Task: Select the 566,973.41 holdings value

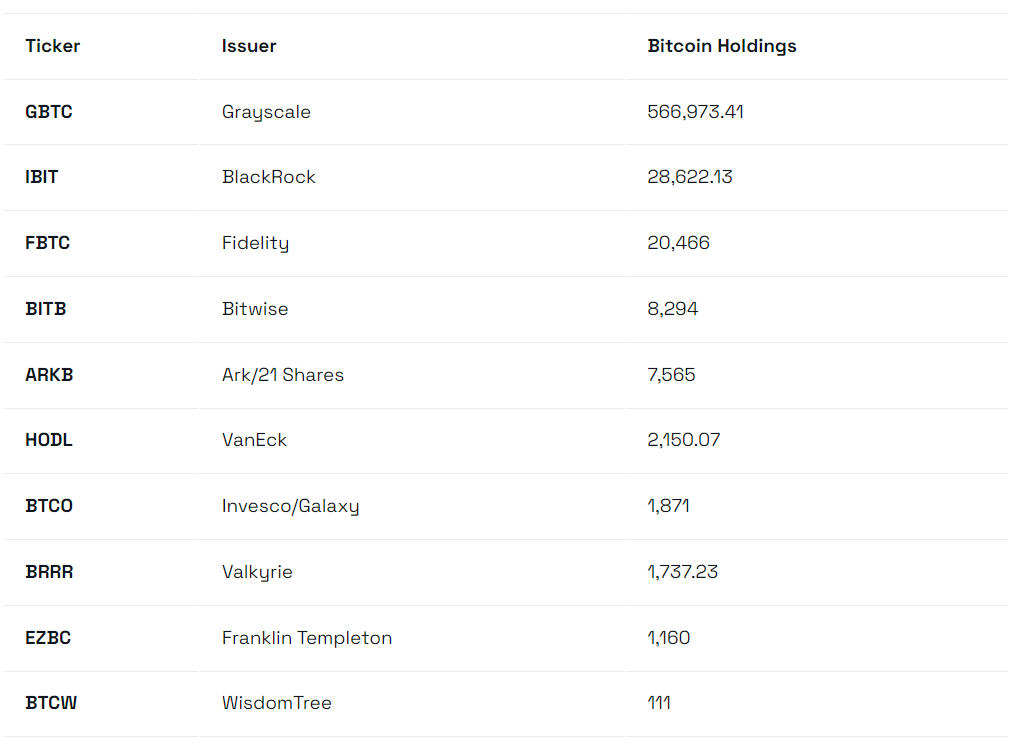Action: tap(695, 112)
